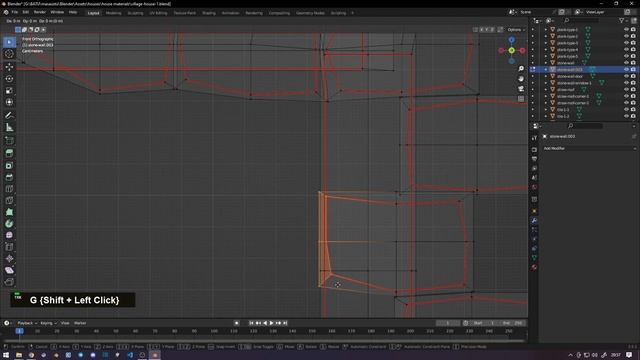Disable rendering of tile-1-1 via camera icon
Screen dimensions: 640x360
(x=633, y=109)
